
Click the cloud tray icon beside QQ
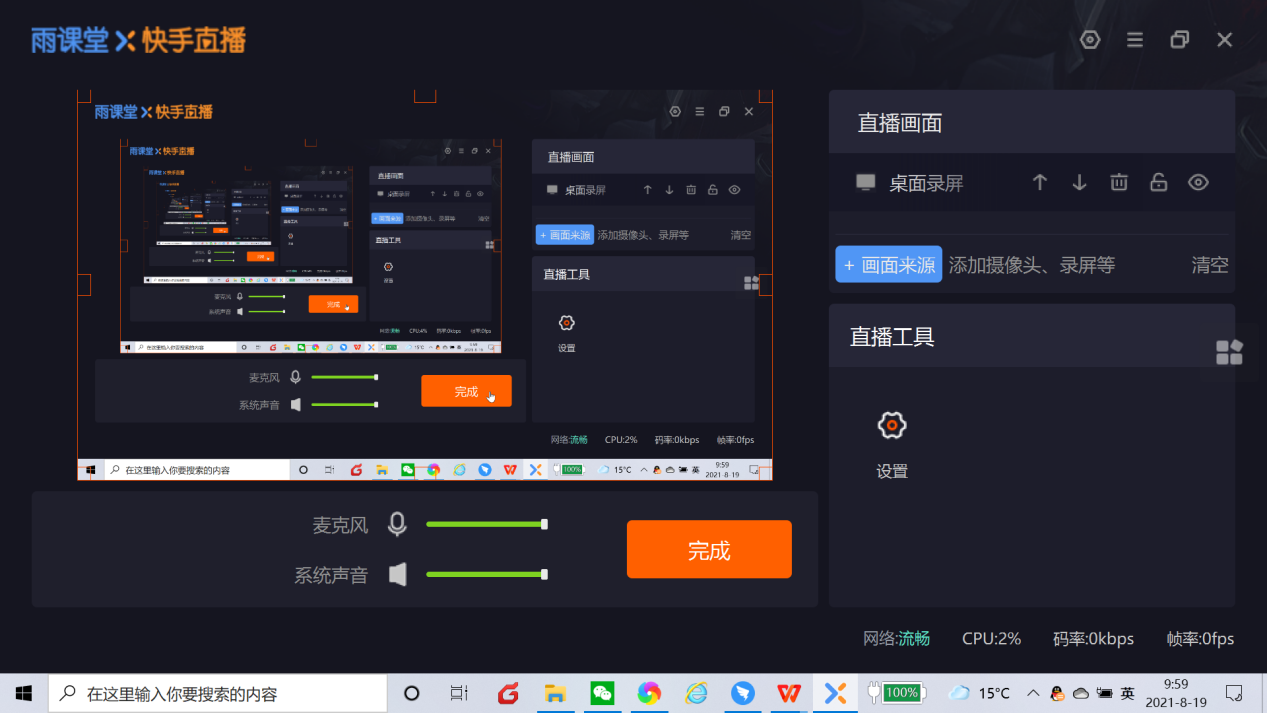tap(1081, 693)
